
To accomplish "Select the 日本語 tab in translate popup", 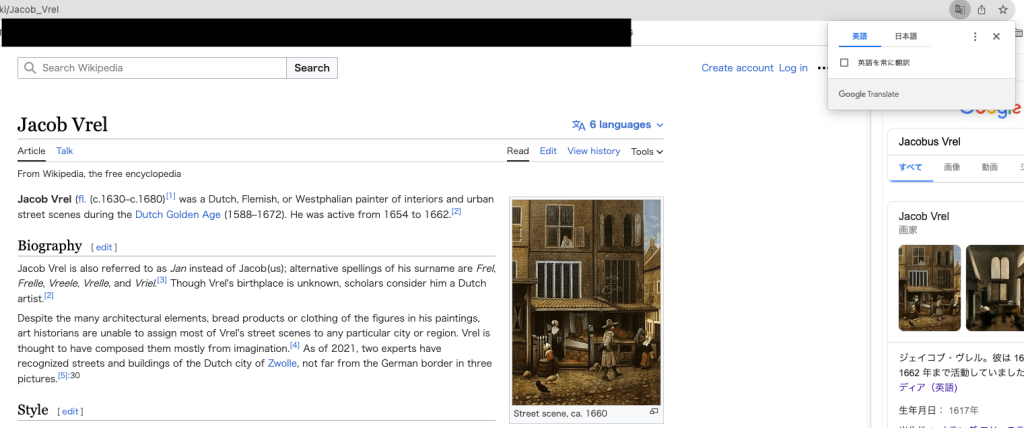I will click(x=905, y=37).
